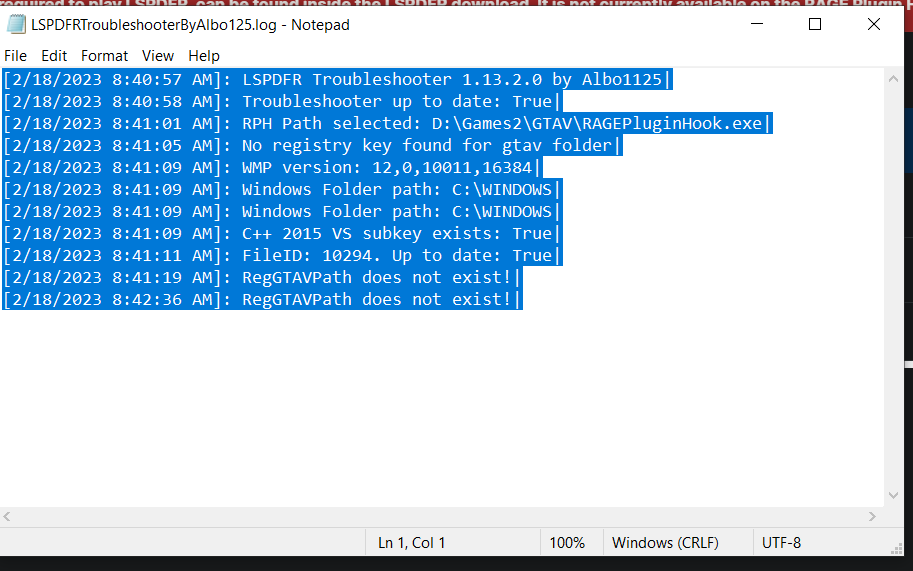Click the title 'LSPDFRTroubleshooterByAlbo125.log - Notepad'

point(190,25)
